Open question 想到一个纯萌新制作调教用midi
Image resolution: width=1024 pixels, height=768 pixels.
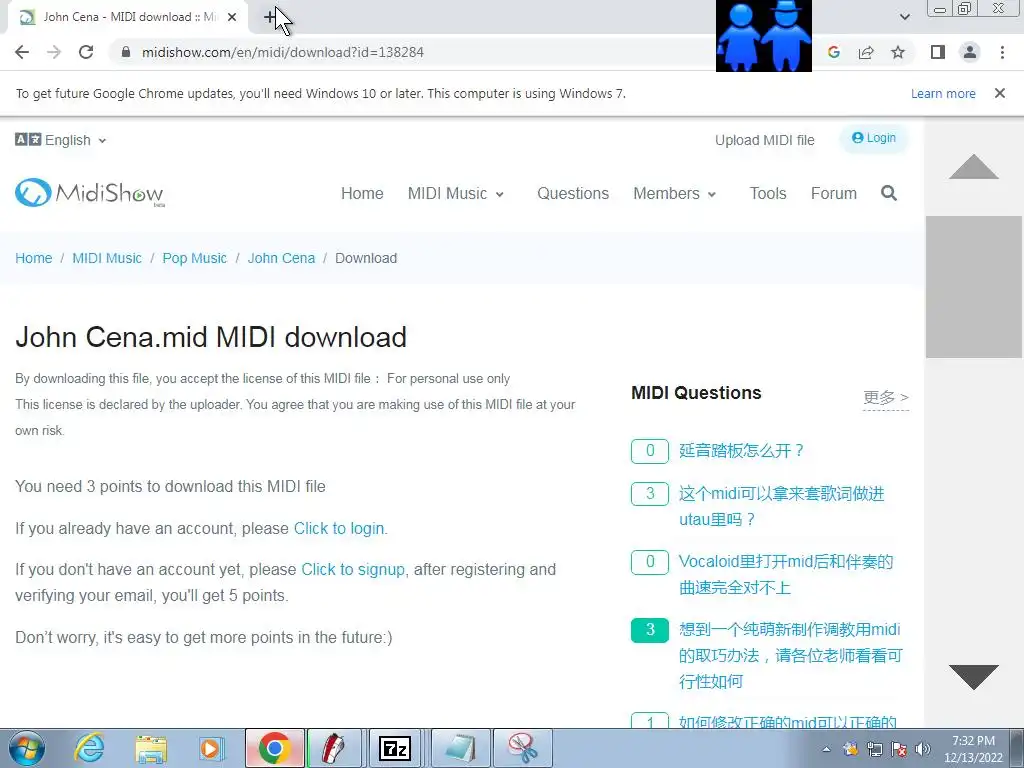click(x=790, y=655)
